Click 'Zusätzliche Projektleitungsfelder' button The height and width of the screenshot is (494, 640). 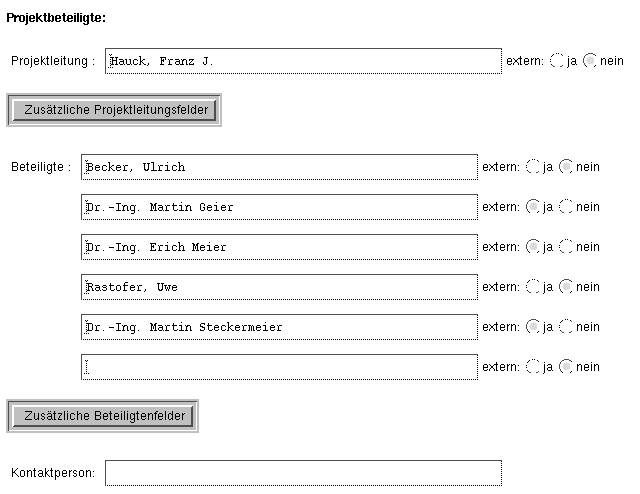(x=113, y=109)
